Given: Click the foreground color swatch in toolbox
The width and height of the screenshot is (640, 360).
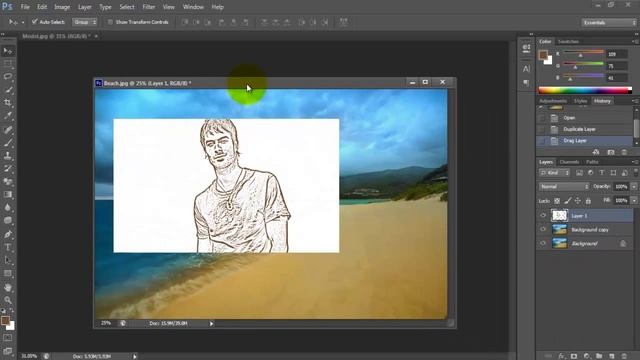Looking at the screenshot, I should 5,320.
